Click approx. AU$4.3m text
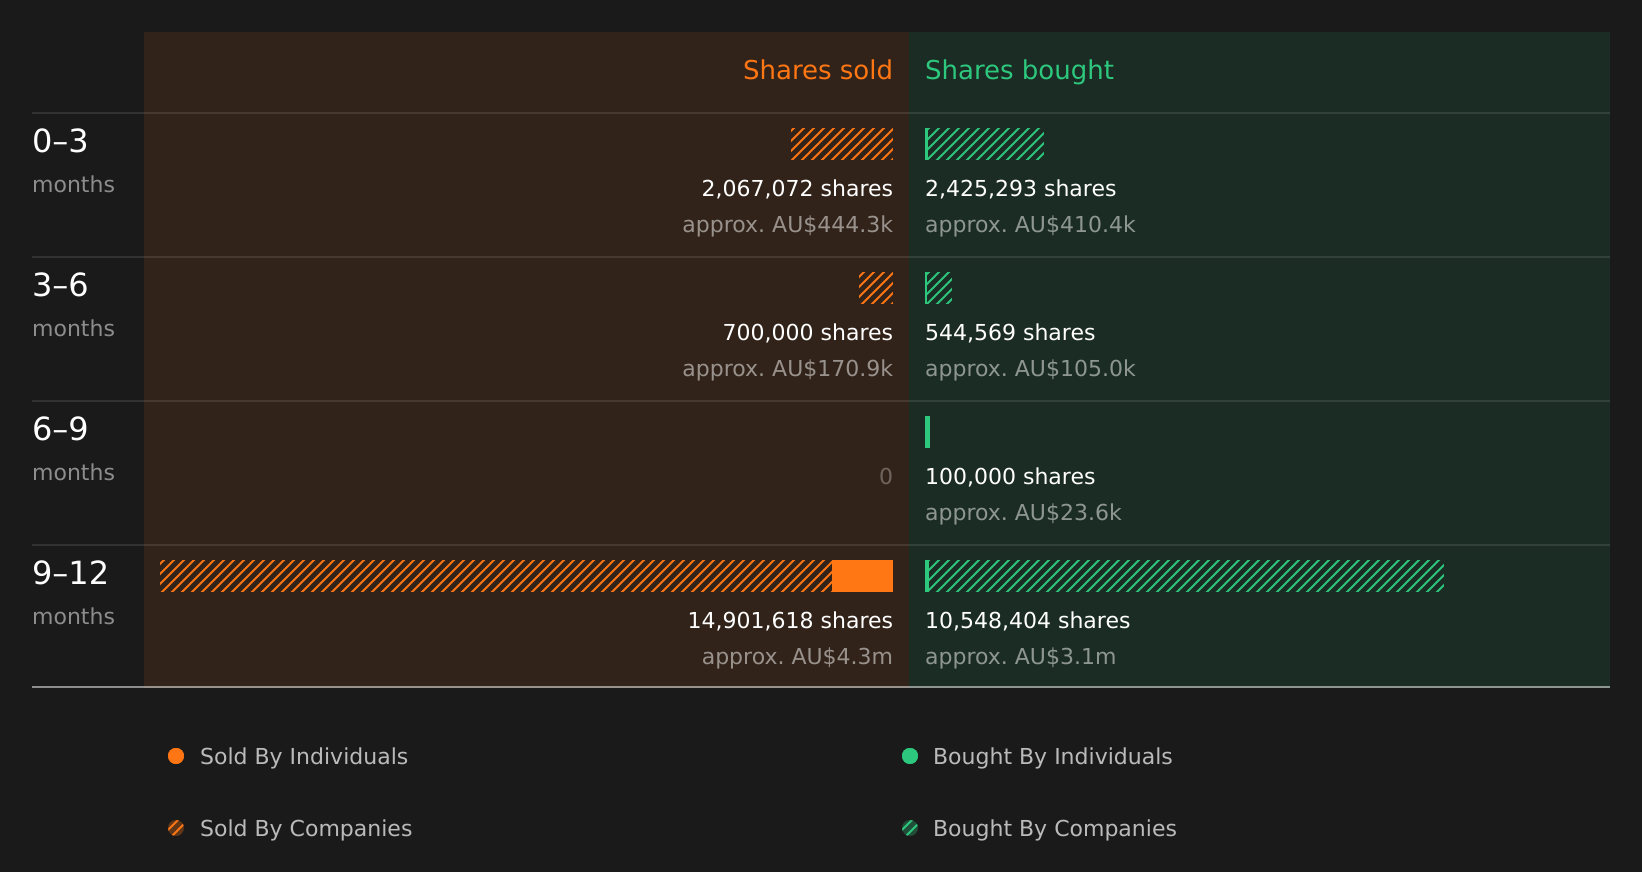Screen dimensions: 1642x872 click(x=797, y=657)
